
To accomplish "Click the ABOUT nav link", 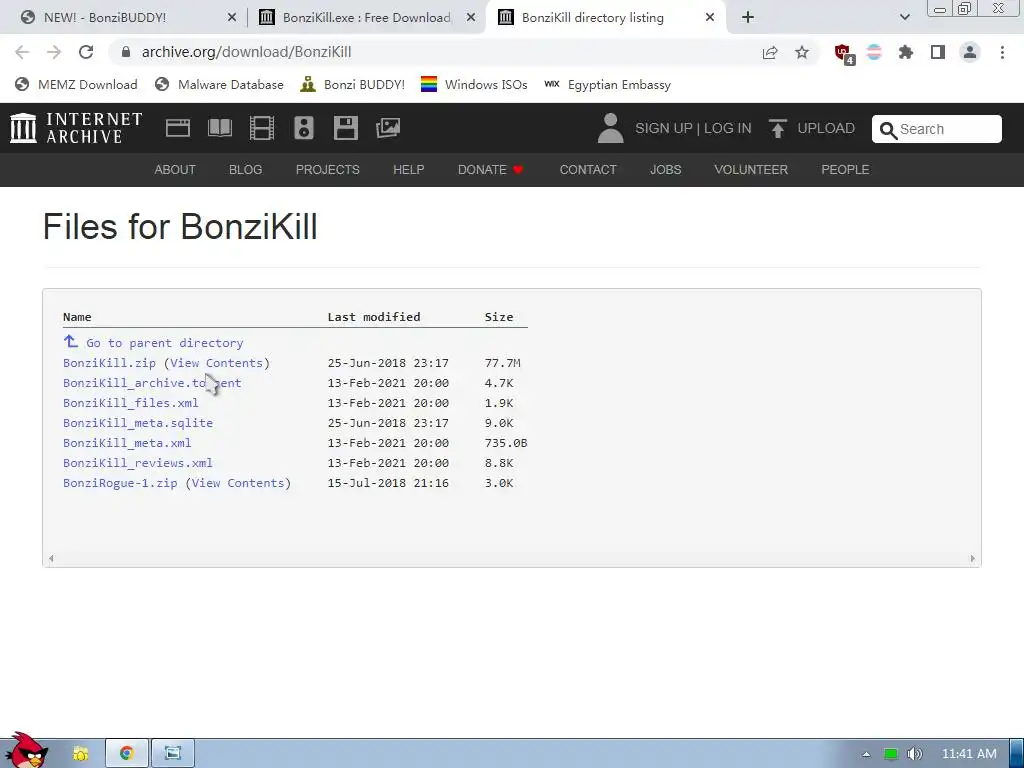I will [x=175, y=170].
